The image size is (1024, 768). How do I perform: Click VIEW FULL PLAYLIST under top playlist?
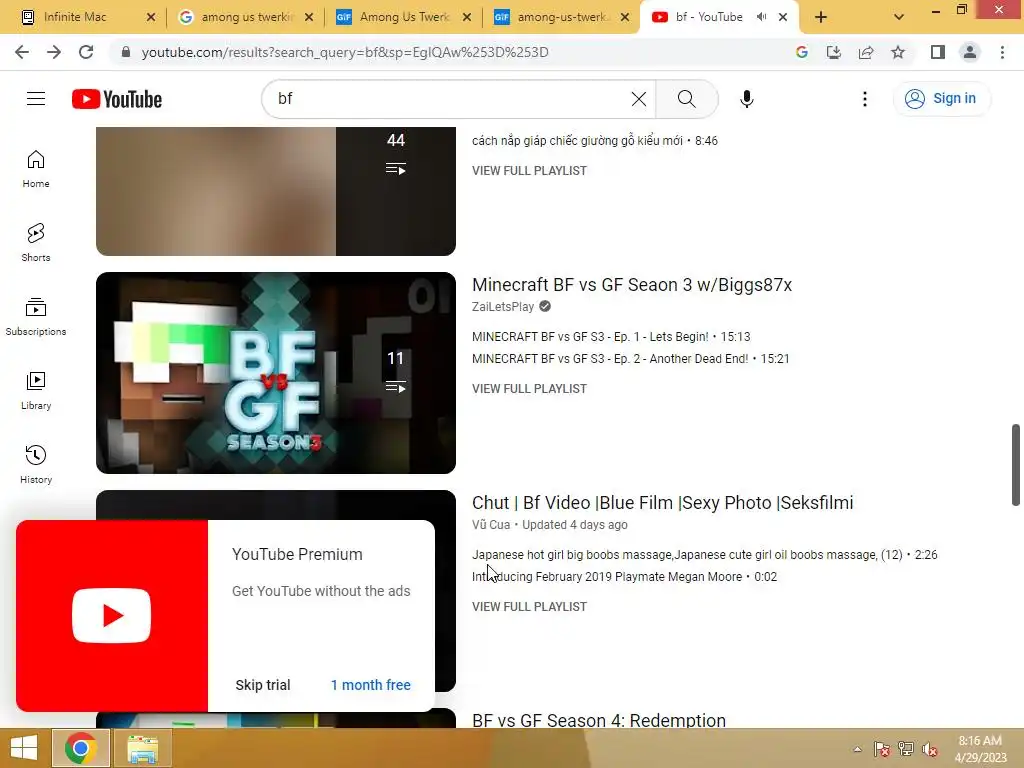pos(529,170)
